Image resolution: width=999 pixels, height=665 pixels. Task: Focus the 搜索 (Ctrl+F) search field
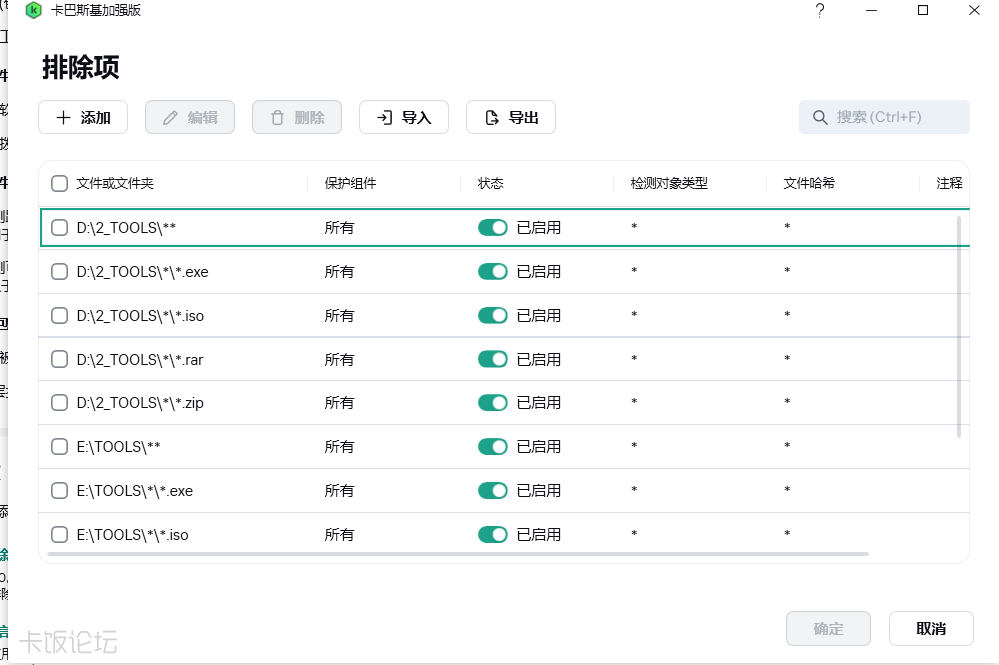[884, 117]
